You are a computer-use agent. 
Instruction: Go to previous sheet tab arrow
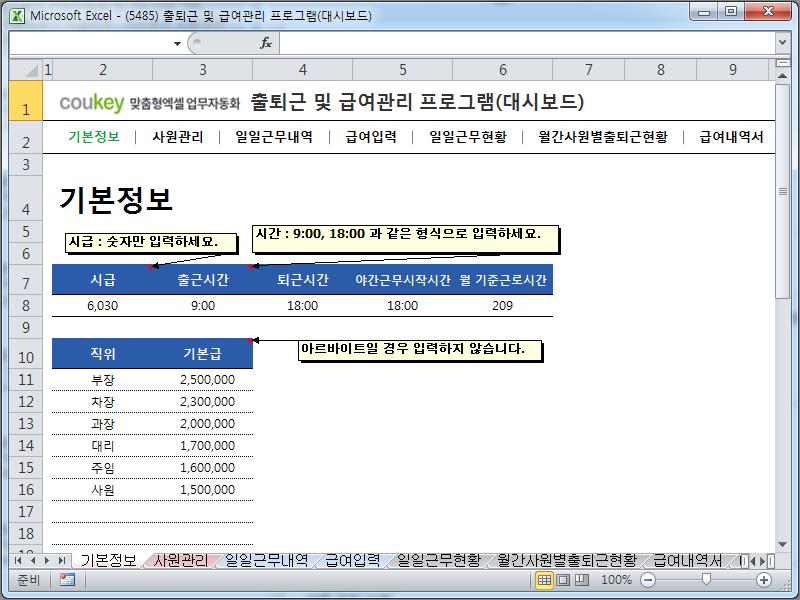click(32, 561)
